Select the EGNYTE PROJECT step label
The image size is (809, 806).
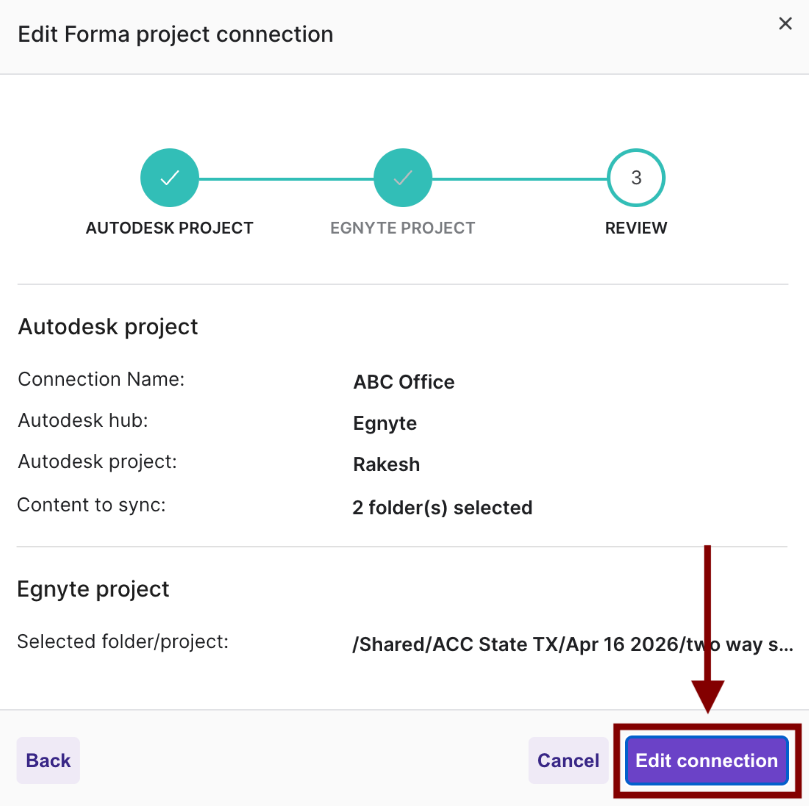(402, 228)
